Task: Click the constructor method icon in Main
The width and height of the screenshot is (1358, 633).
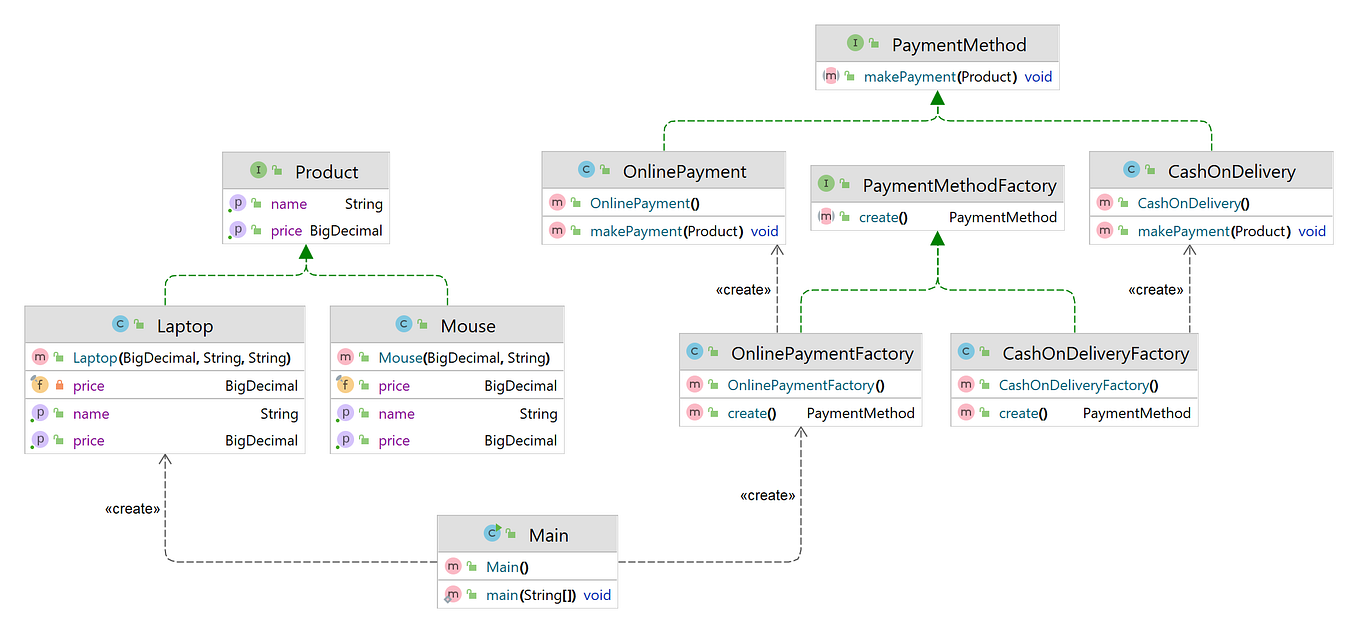Action: coord(454,566)
